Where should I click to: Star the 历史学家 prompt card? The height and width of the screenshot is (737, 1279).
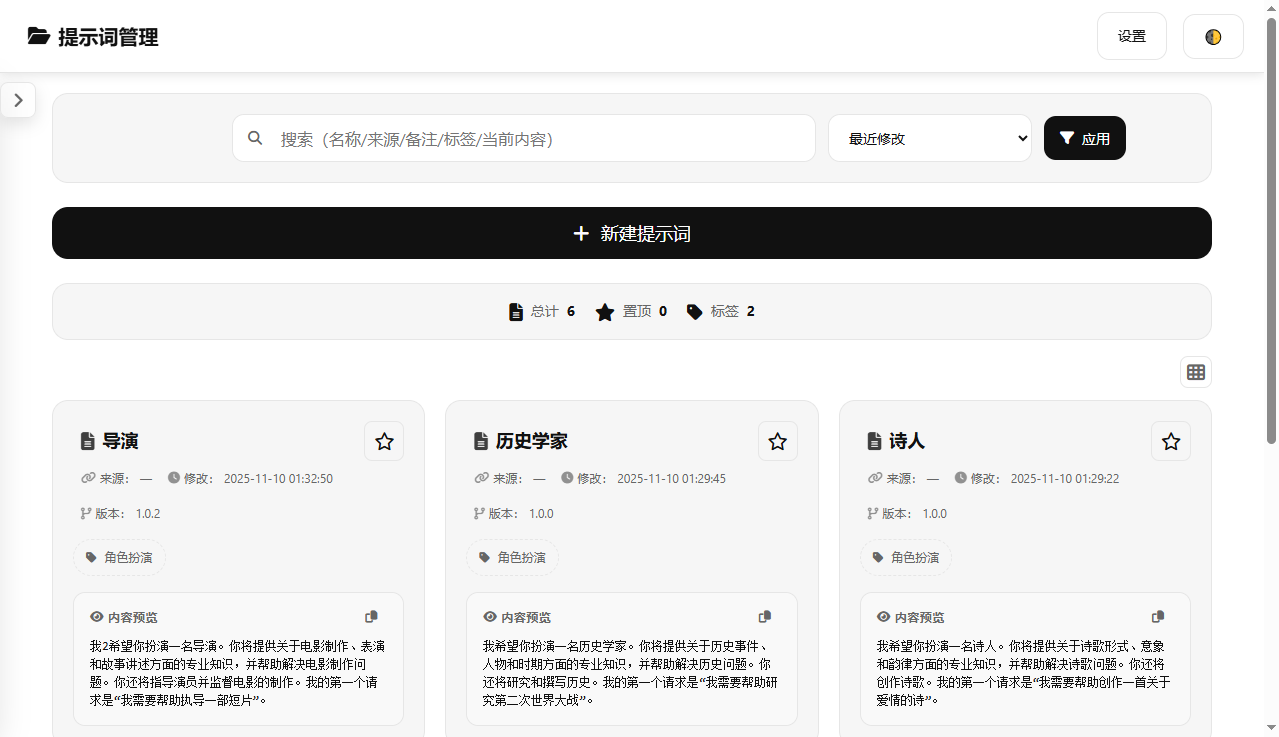point(777,441)
